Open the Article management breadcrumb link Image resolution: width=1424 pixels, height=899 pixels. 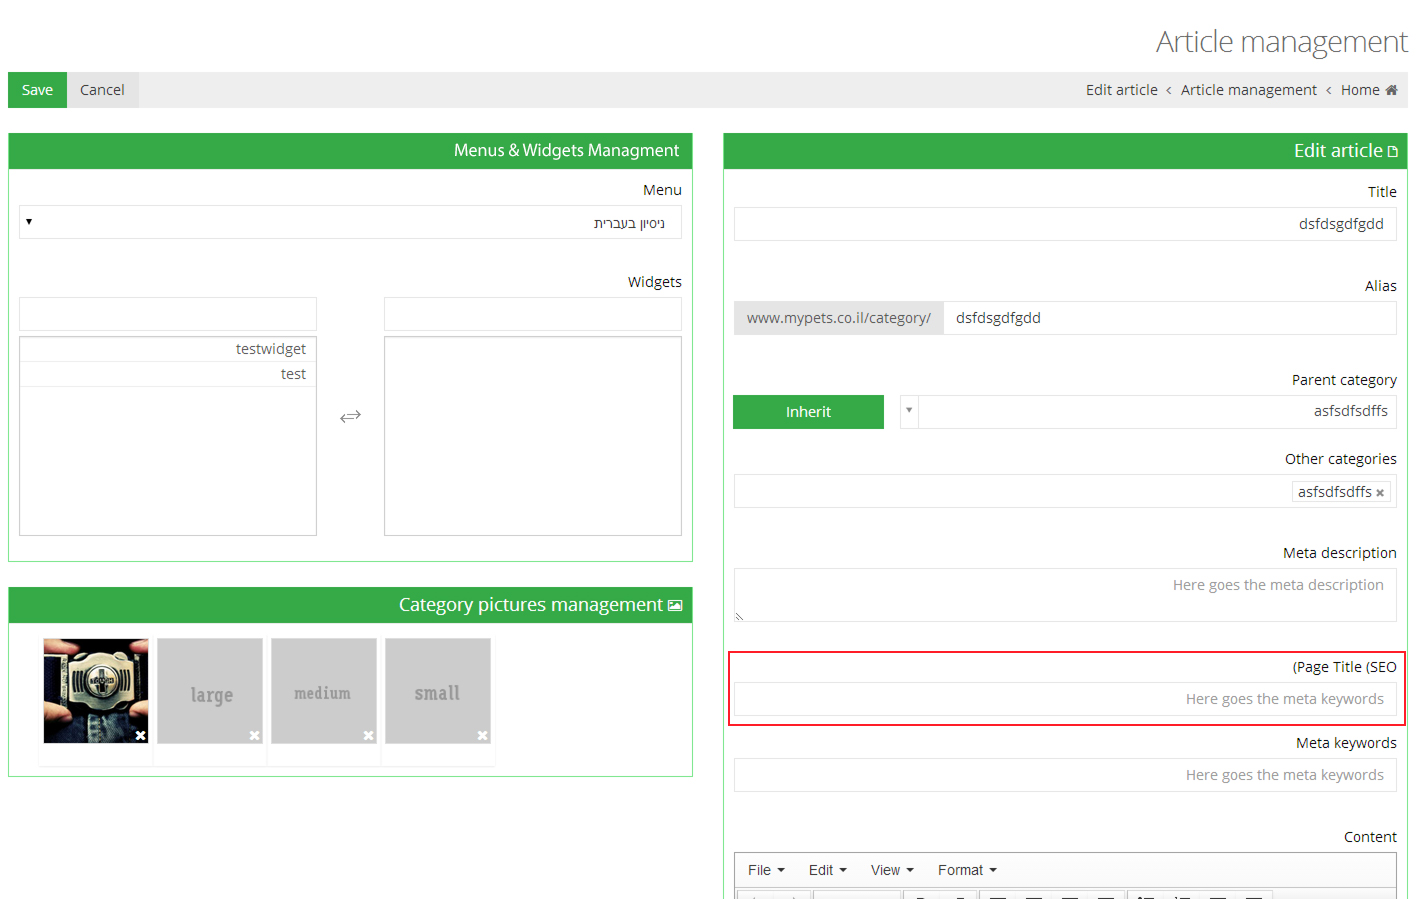[x=1248, y=90]
